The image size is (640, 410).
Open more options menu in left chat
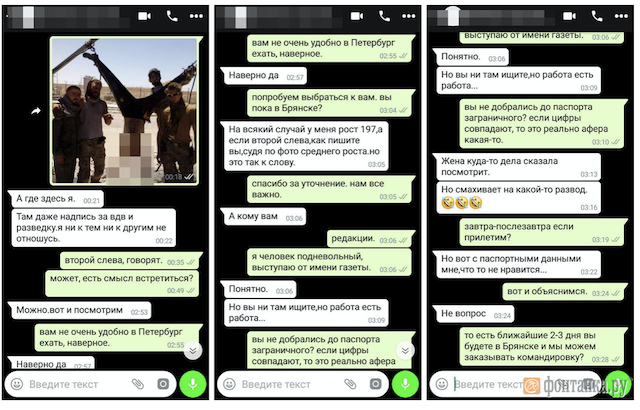pos(196,16)
